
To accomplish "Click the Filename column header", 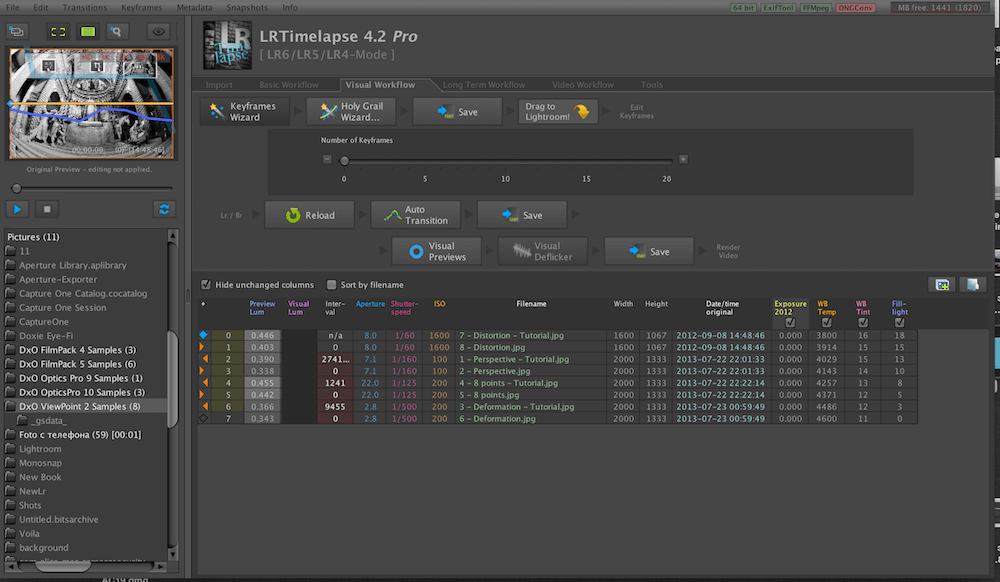I will click(531, 304).
